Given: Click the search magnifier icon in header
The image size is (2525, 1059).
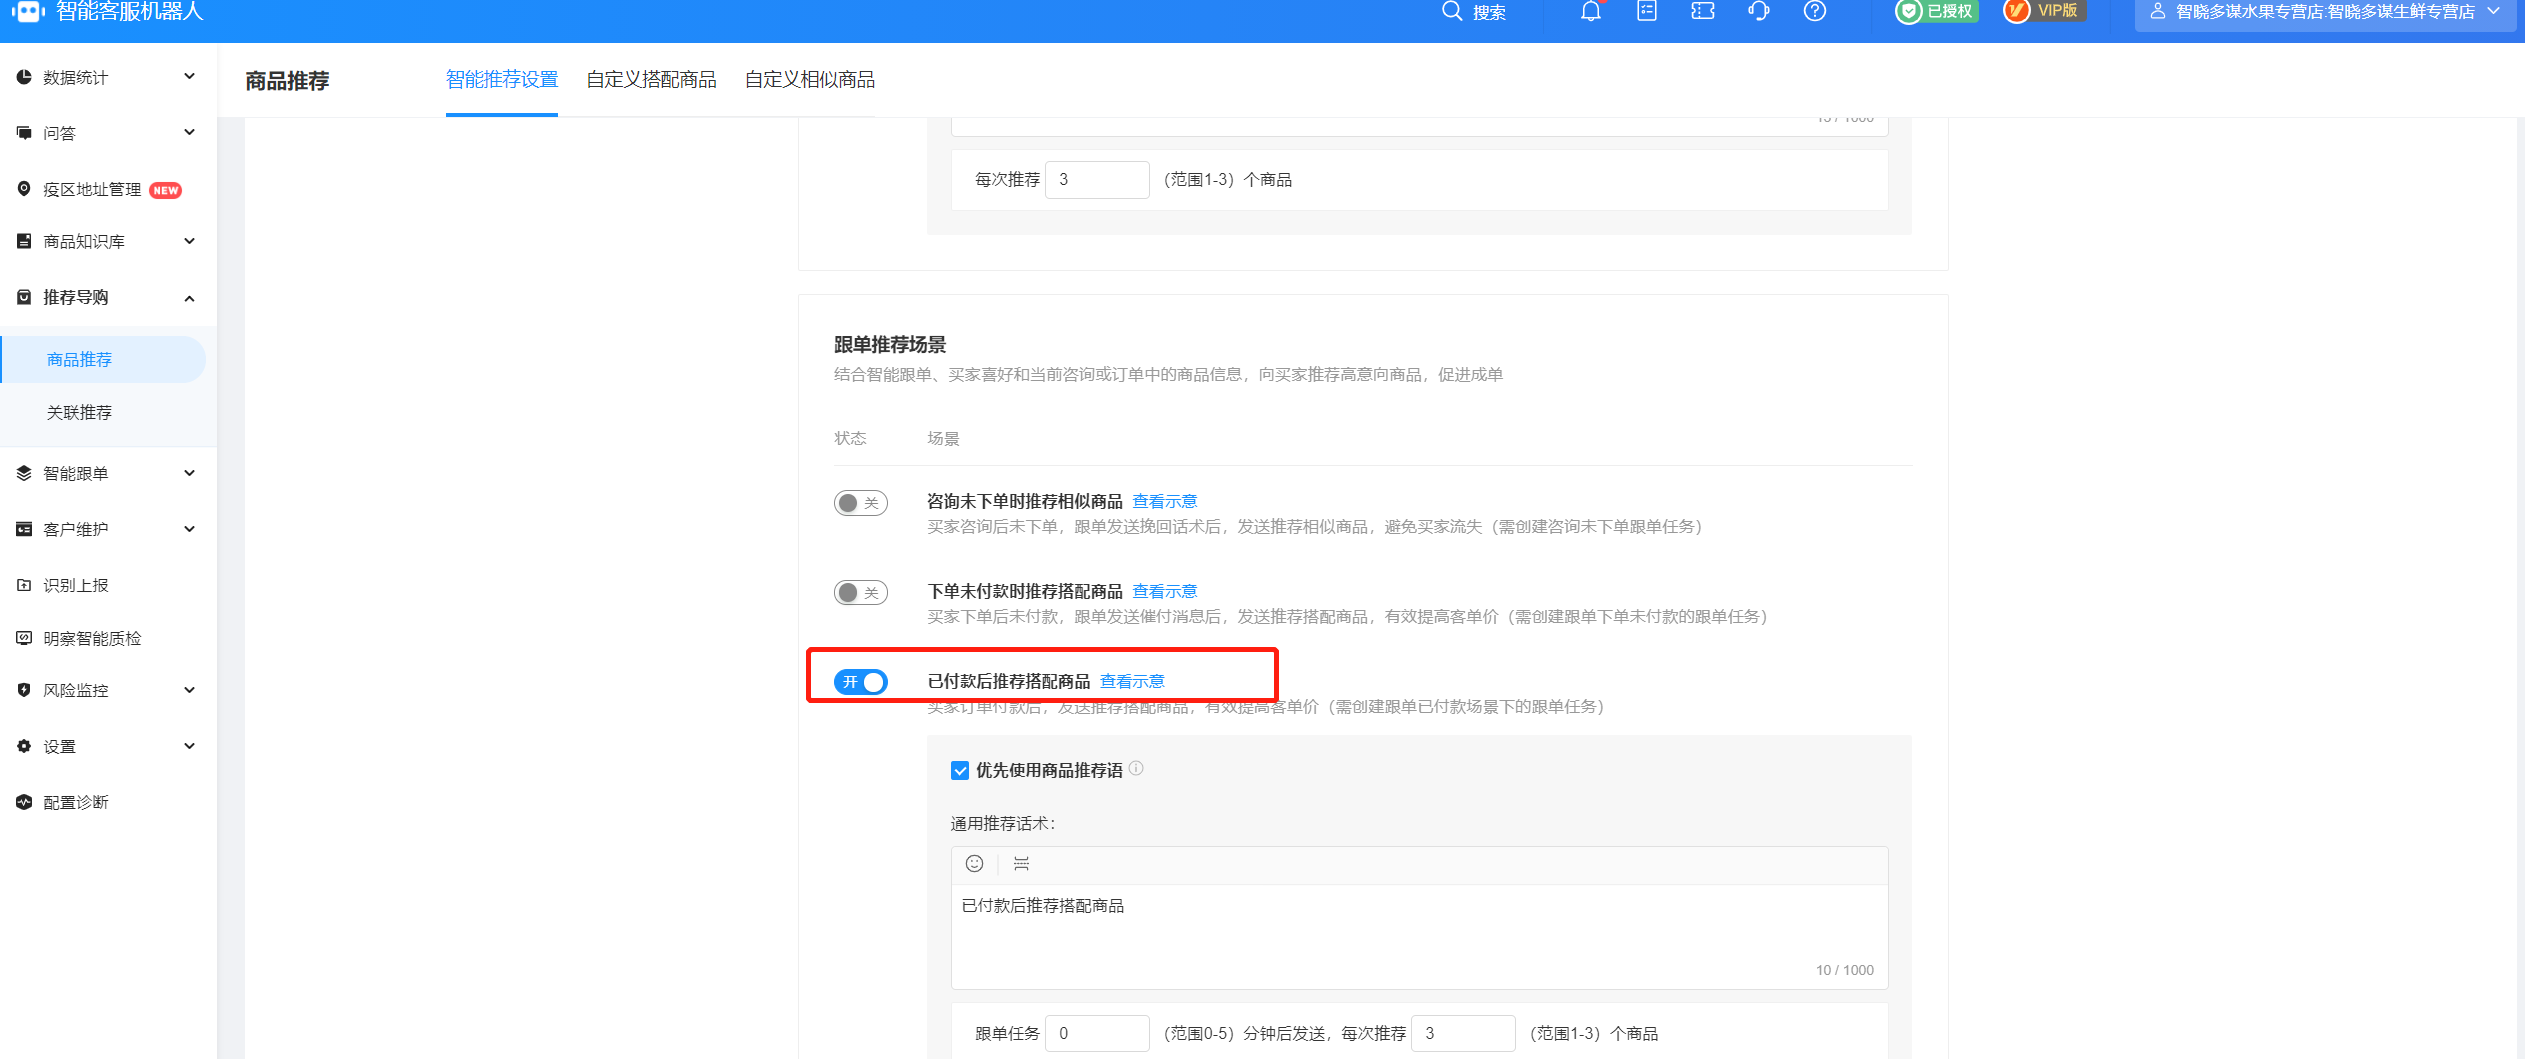Looking at the screenshot, I should (x=1452, y=11).
